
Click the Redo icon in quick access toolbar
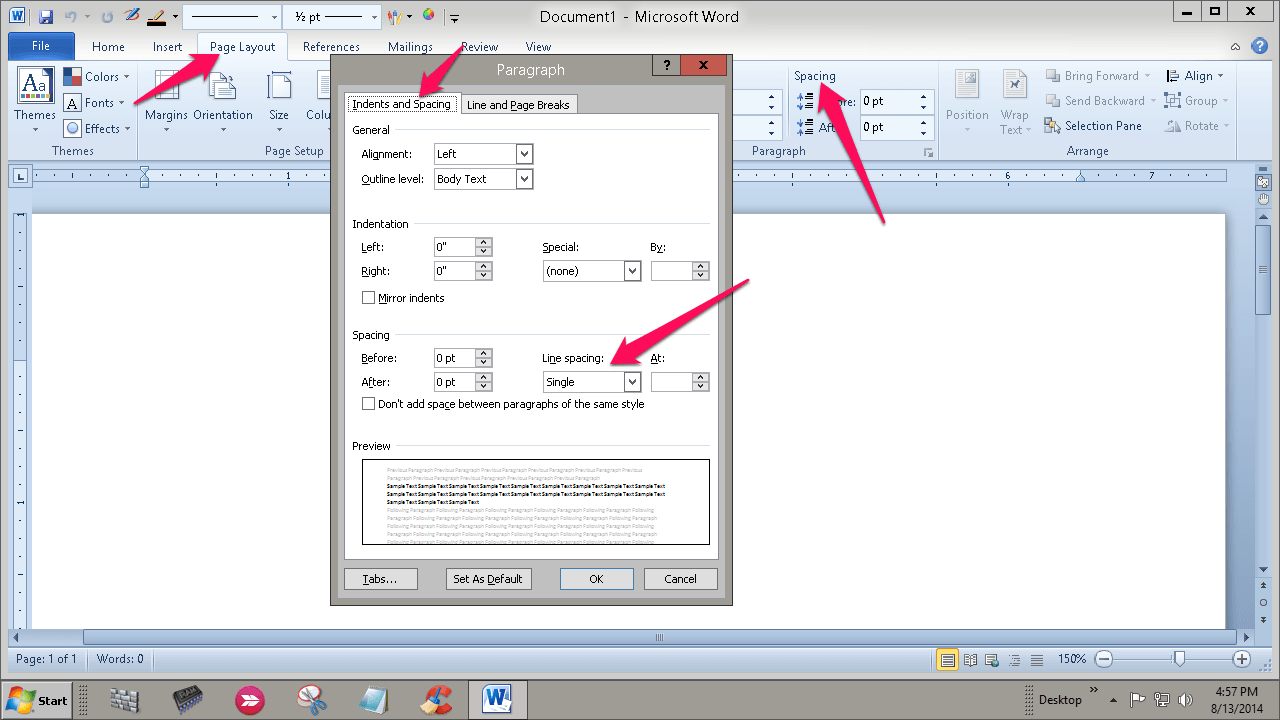tap(107, 17)
